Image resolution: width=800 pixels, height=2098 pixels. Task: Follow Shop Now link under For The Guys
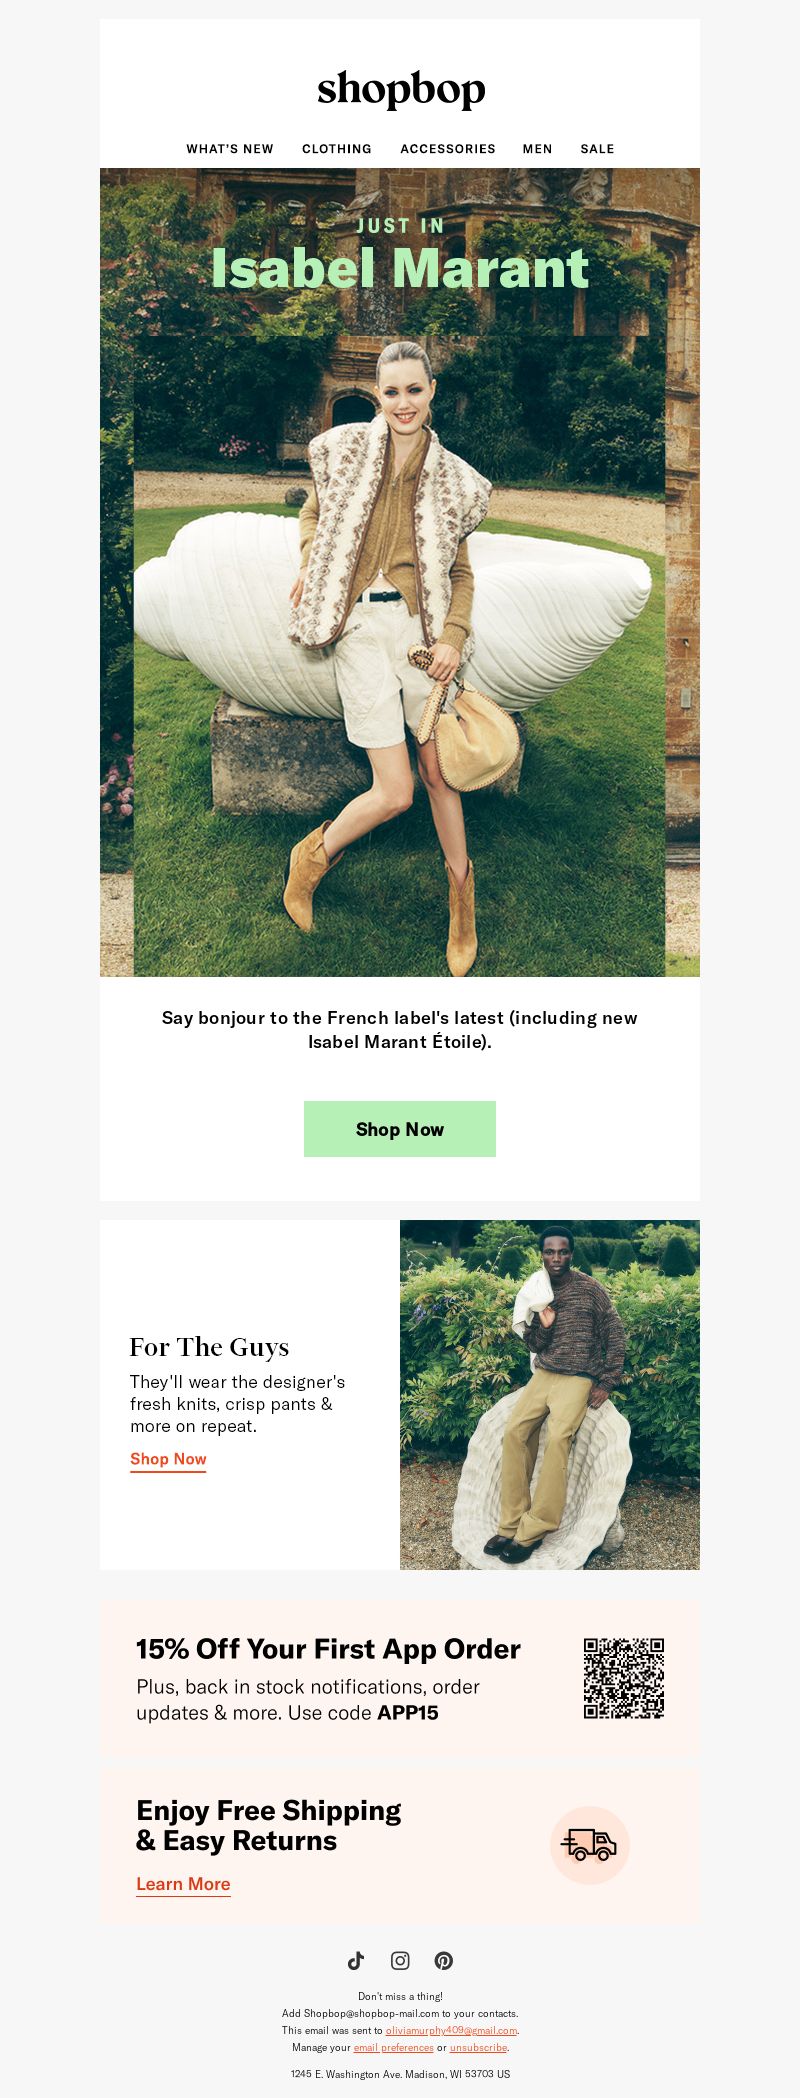click(x=168, y=1459)
